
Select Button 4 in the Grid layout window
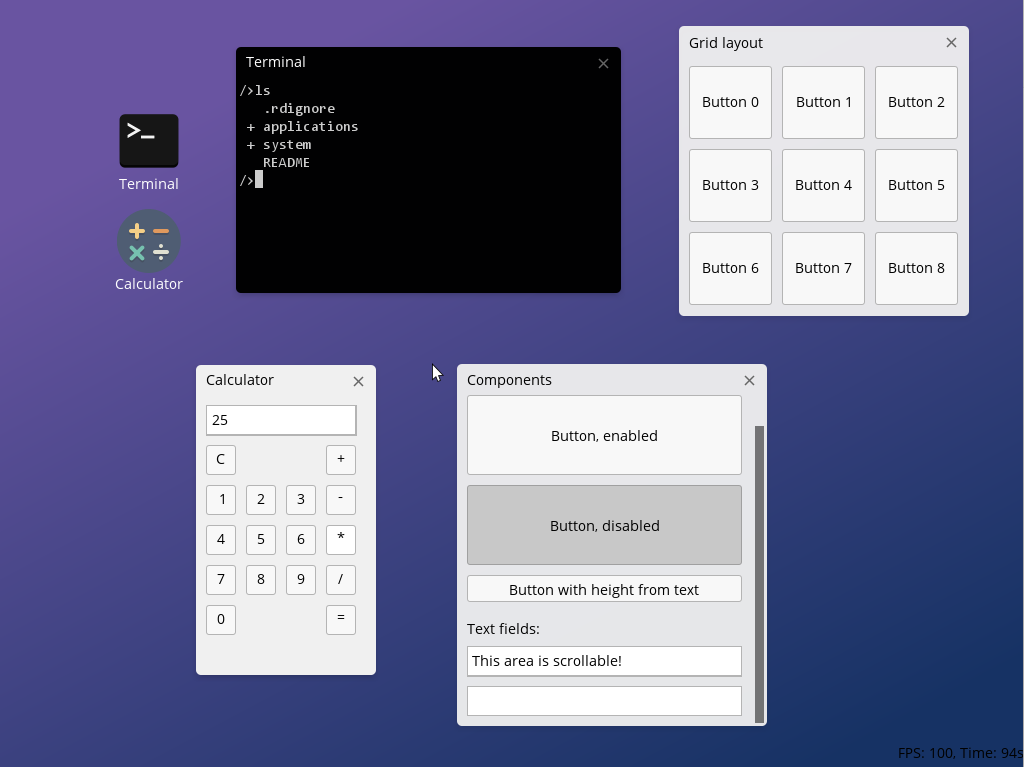click(823, 185)
